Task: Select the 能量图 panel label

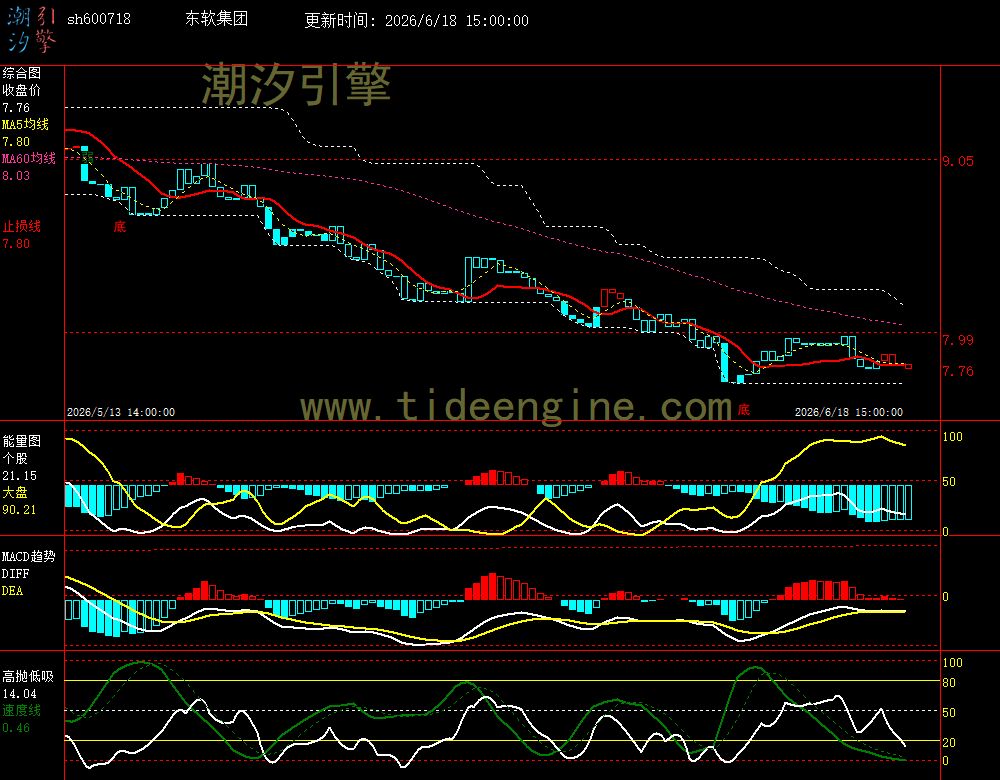Action: coord(21,441)
